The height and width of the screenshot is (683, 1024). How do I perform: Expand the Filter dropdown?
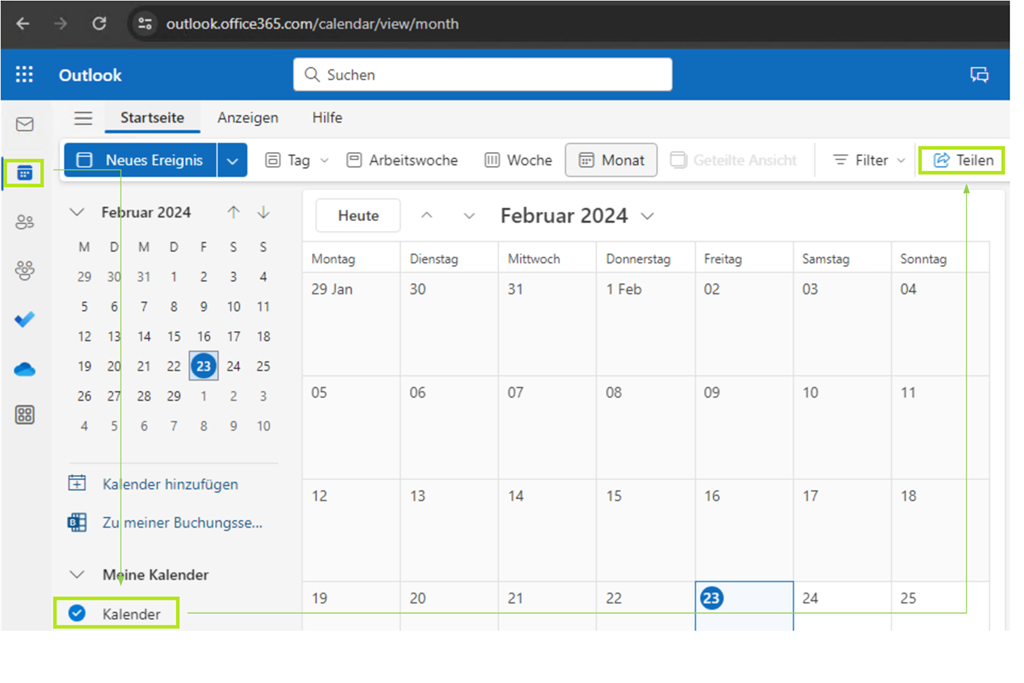(x=868, y=160)
